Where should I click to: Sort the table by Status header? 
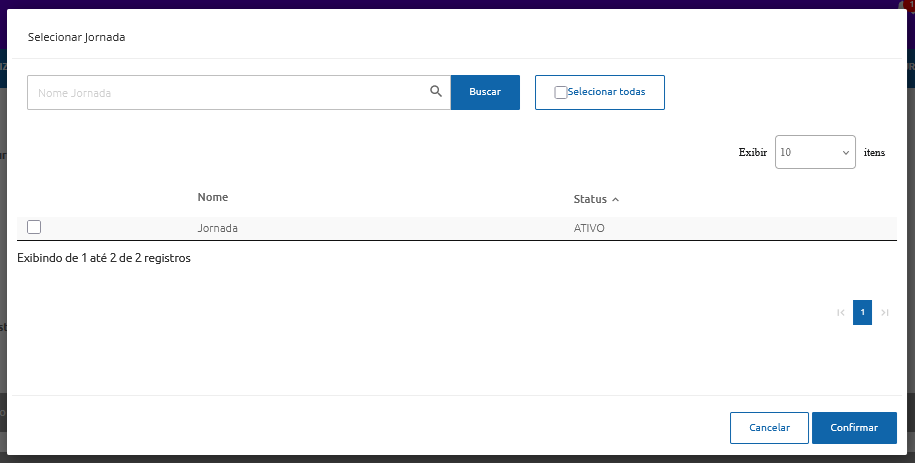pos(590,200)
